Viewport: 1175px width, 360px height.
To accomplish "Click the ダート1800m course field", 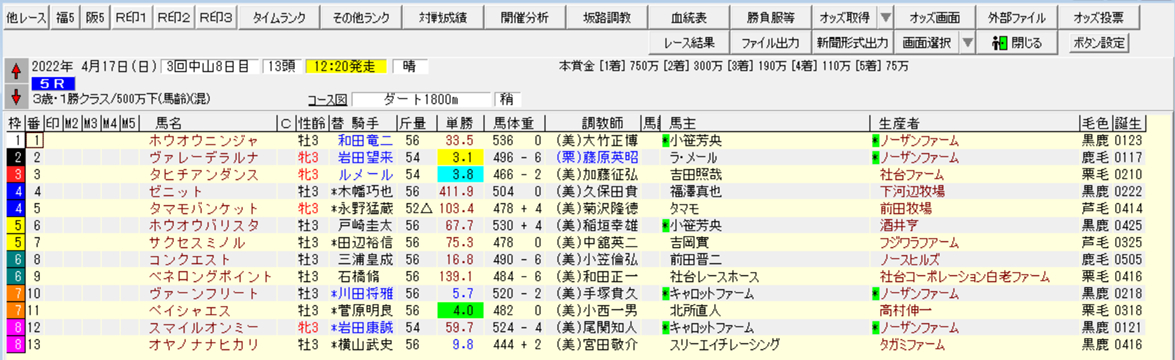I will click(x=420, y=100).
